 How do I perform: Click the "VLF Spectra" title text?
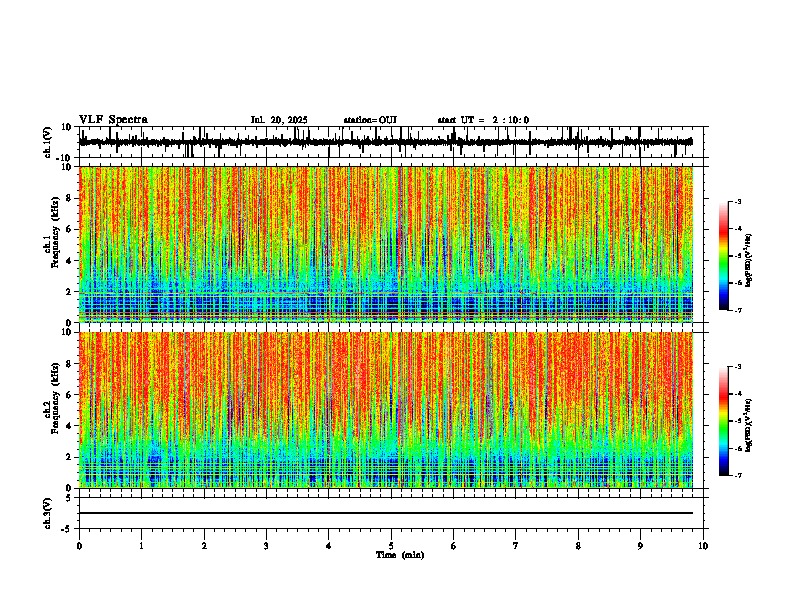pos(113,120)
